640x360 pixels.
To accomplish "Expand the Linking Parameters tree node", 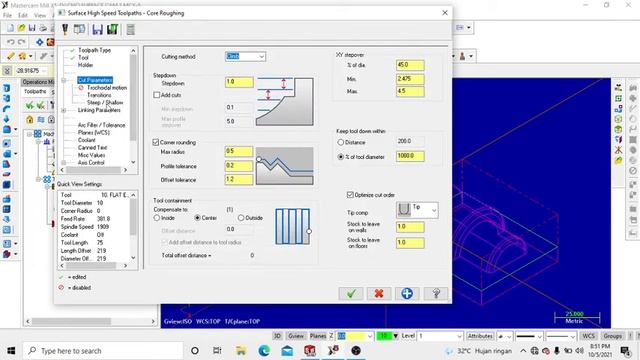I will point(64,110).
